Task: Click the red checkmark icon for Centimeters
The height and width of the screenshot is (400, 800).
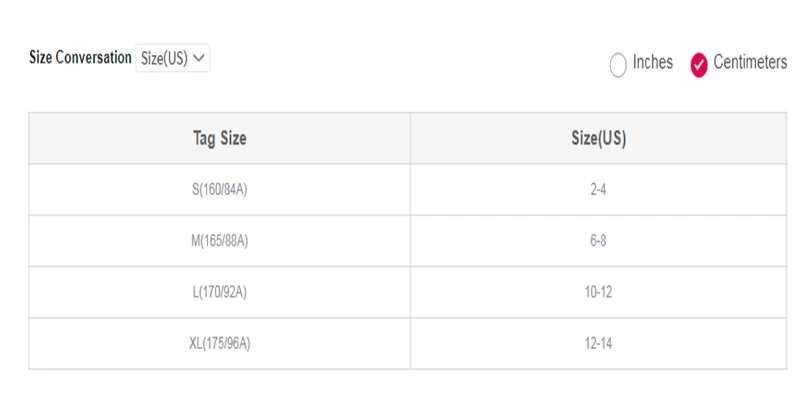Action: point(699,65)
